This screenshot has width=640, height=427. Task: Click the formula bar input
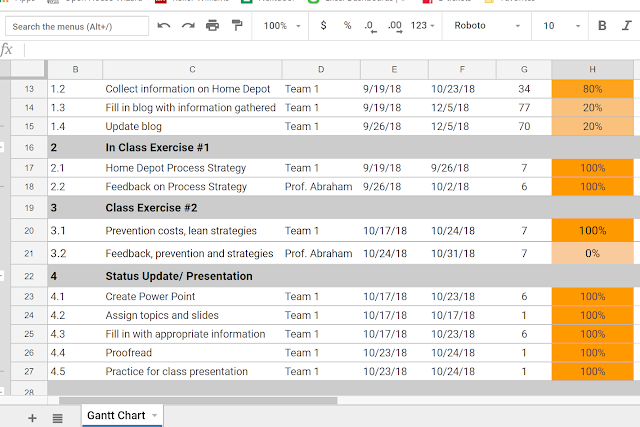point(331,50)
